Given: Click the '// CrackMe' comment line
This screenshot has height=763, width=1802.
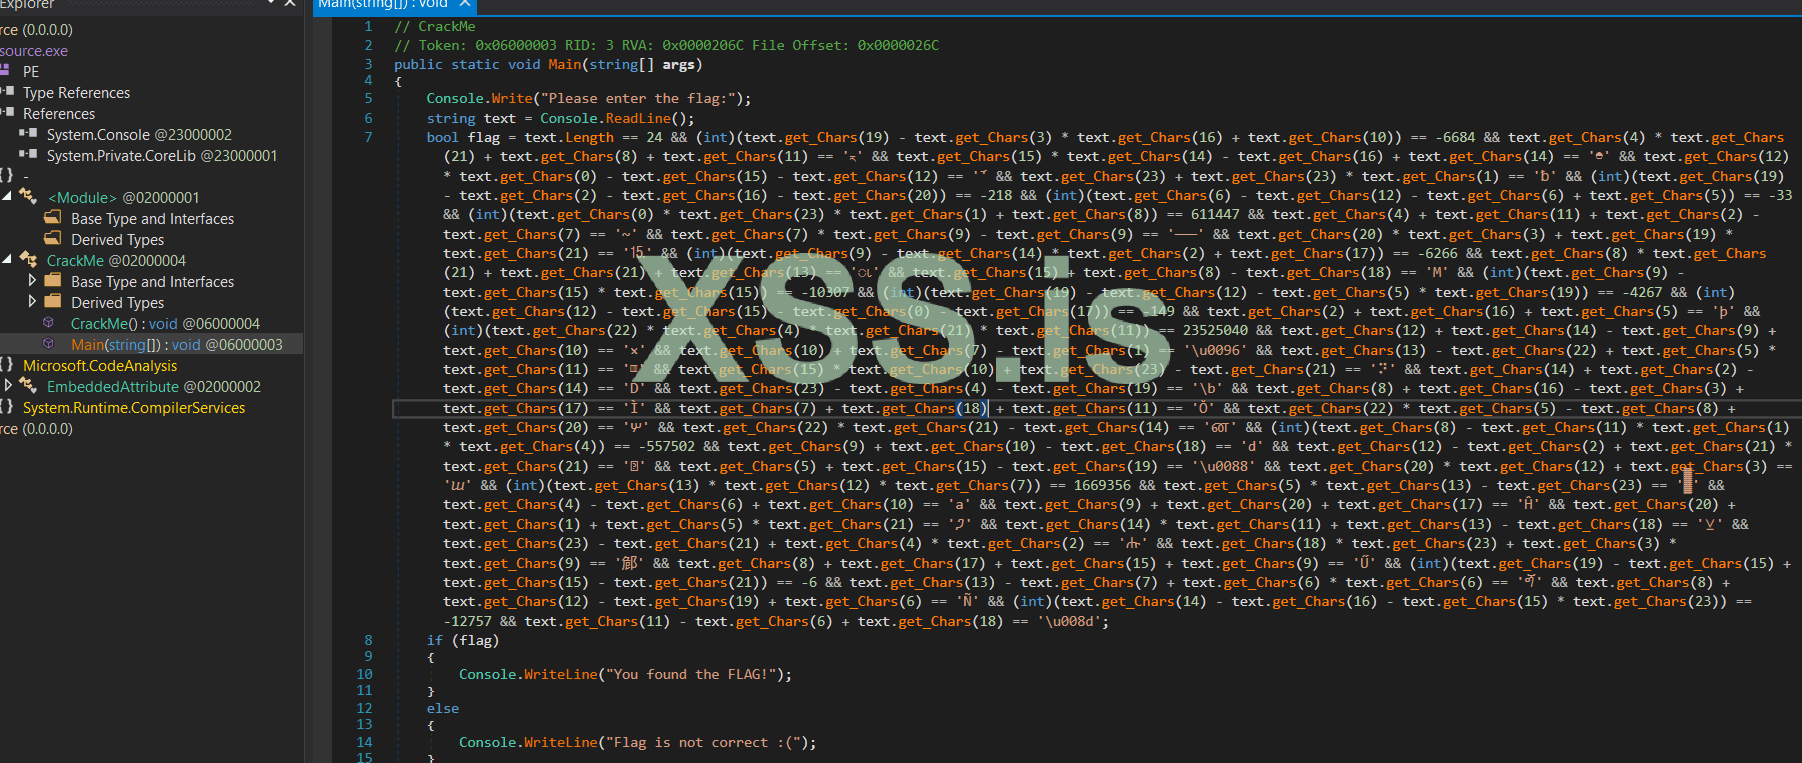Looking at the screenshot, I should (x=435, y=26).
